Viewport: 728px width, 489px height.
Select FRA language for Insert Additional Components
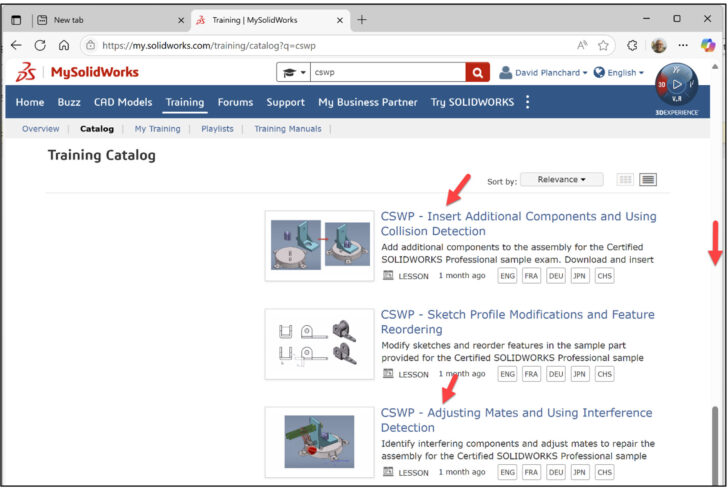click(x=531, y=276)
